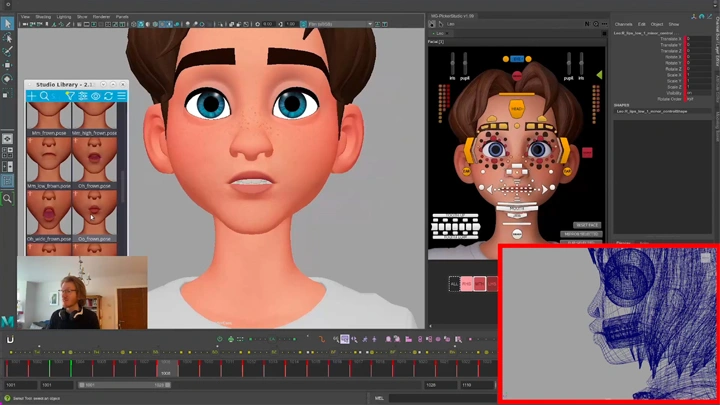Select the Oh_wide_frown pose thumbnail

49,213
